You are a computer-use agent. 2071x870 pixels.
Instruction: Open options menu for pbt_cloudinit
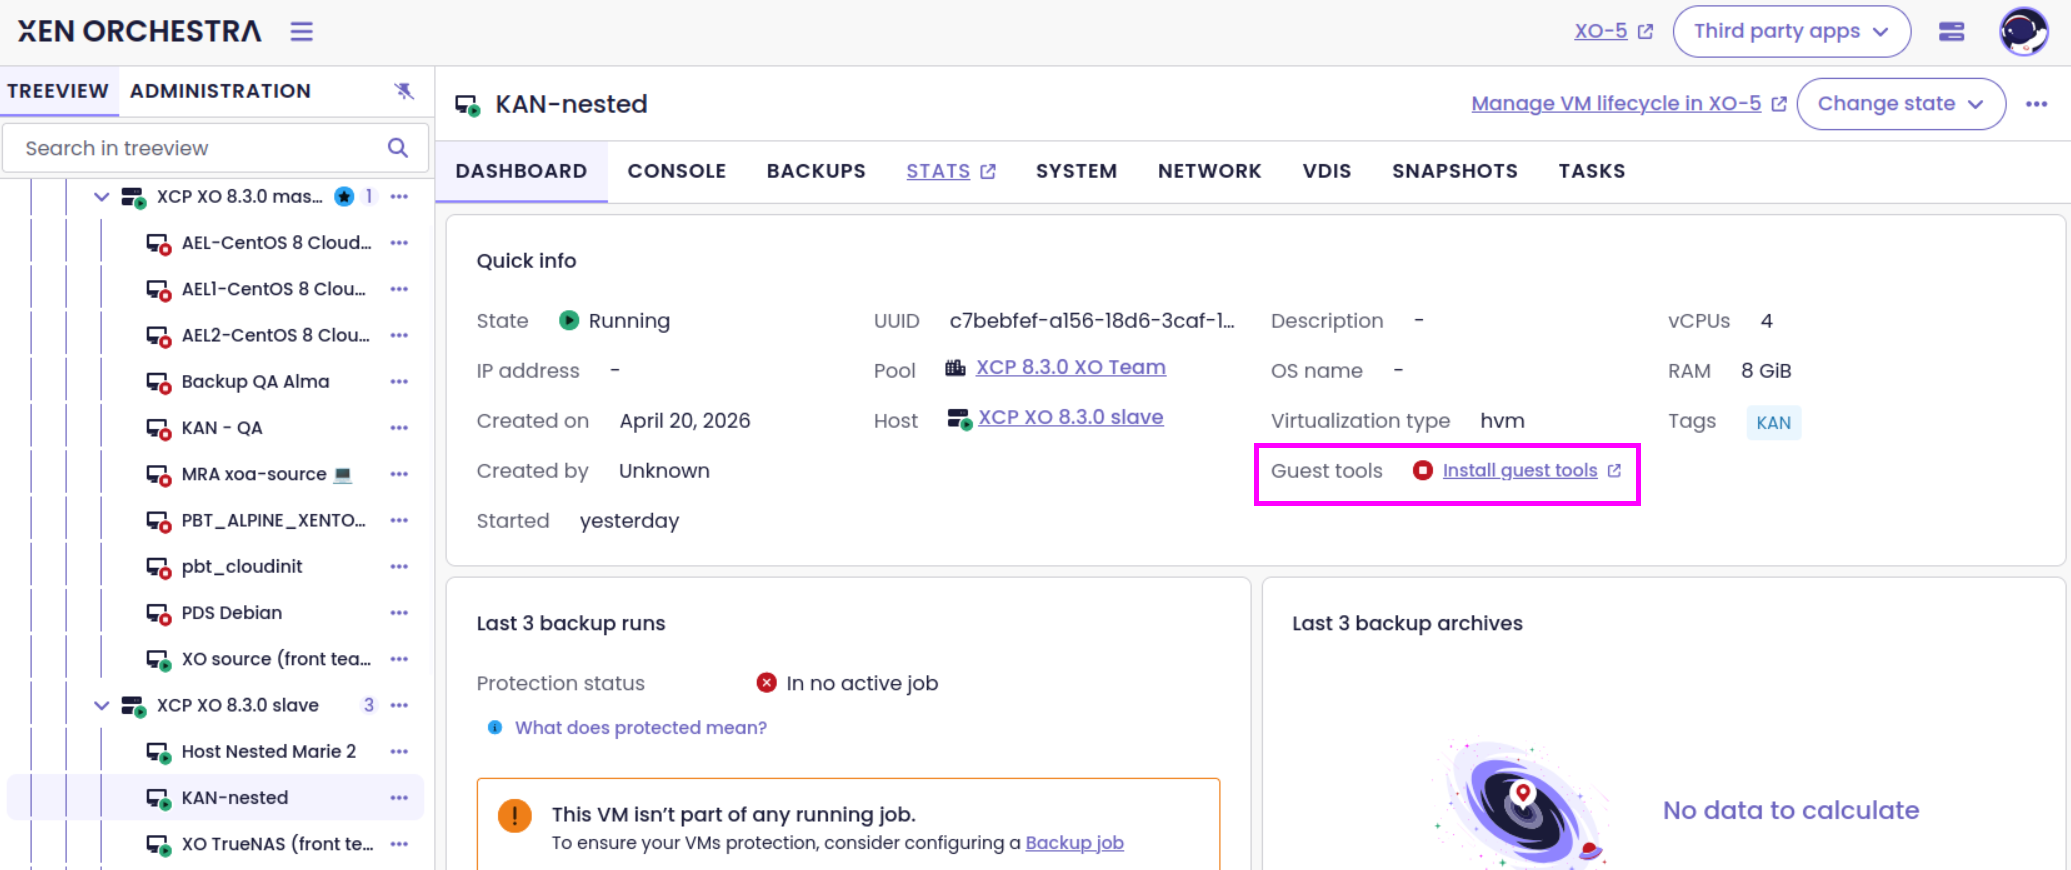pyautogui.click(x=399, y=566)
